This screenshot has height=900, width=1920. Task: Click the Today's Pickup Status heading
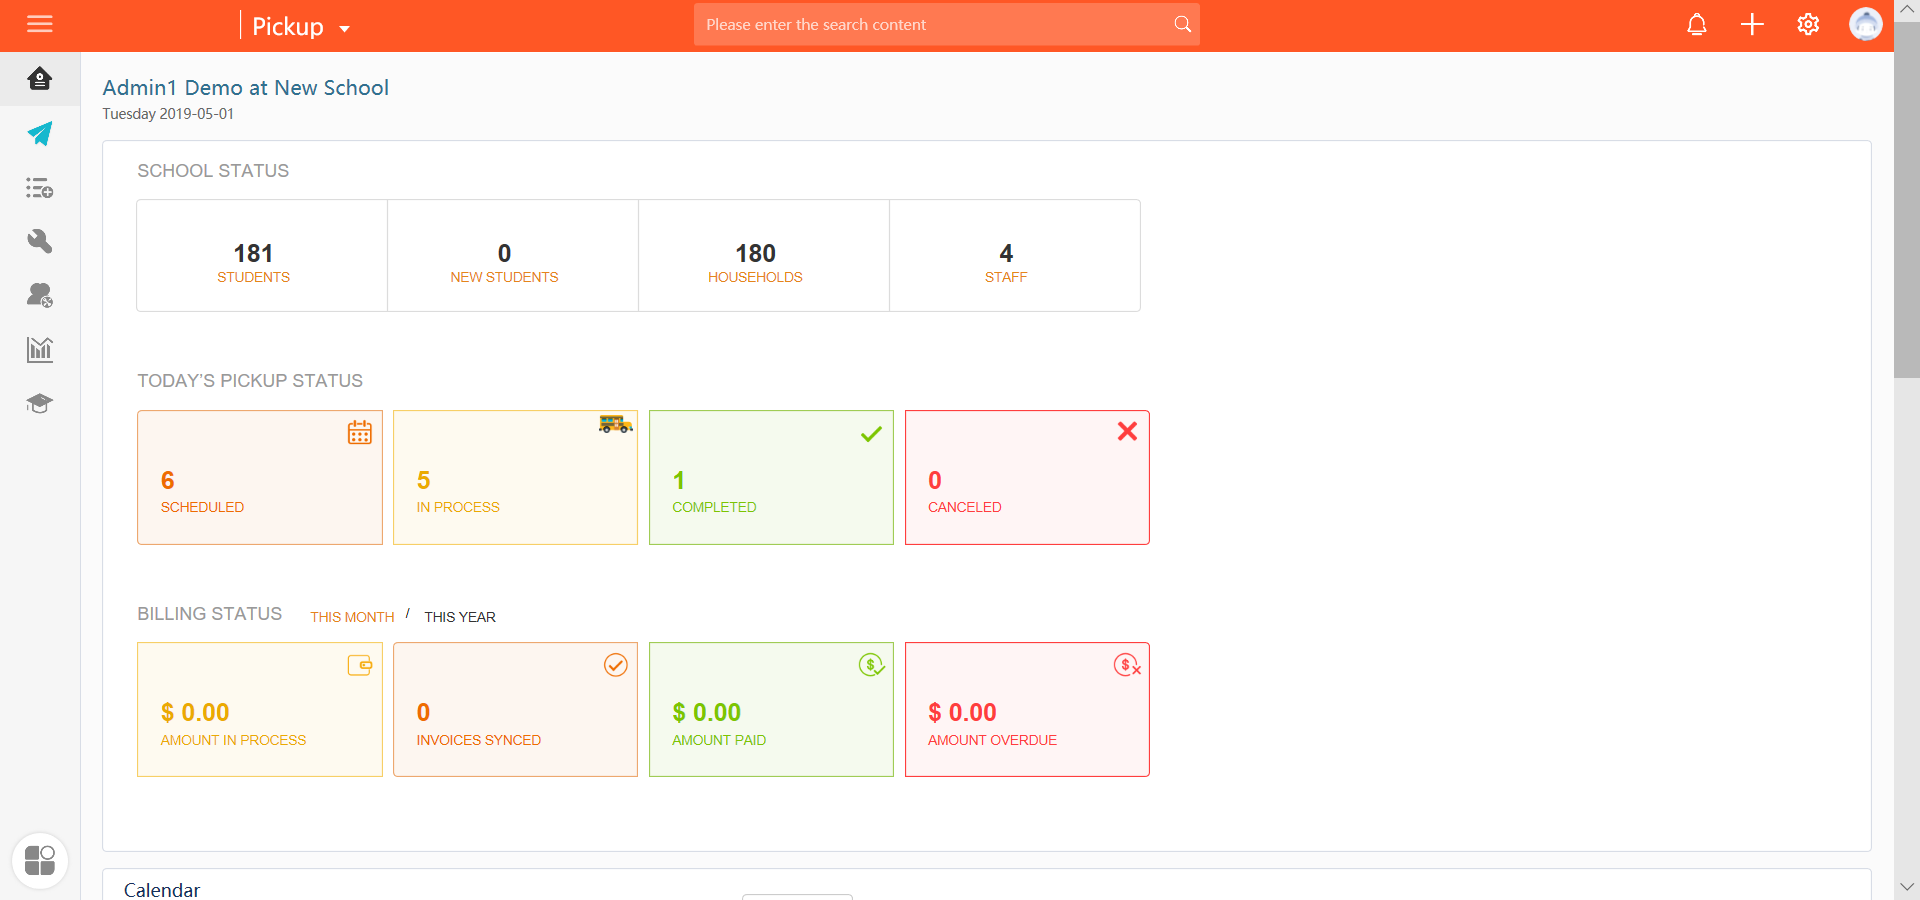250,381
